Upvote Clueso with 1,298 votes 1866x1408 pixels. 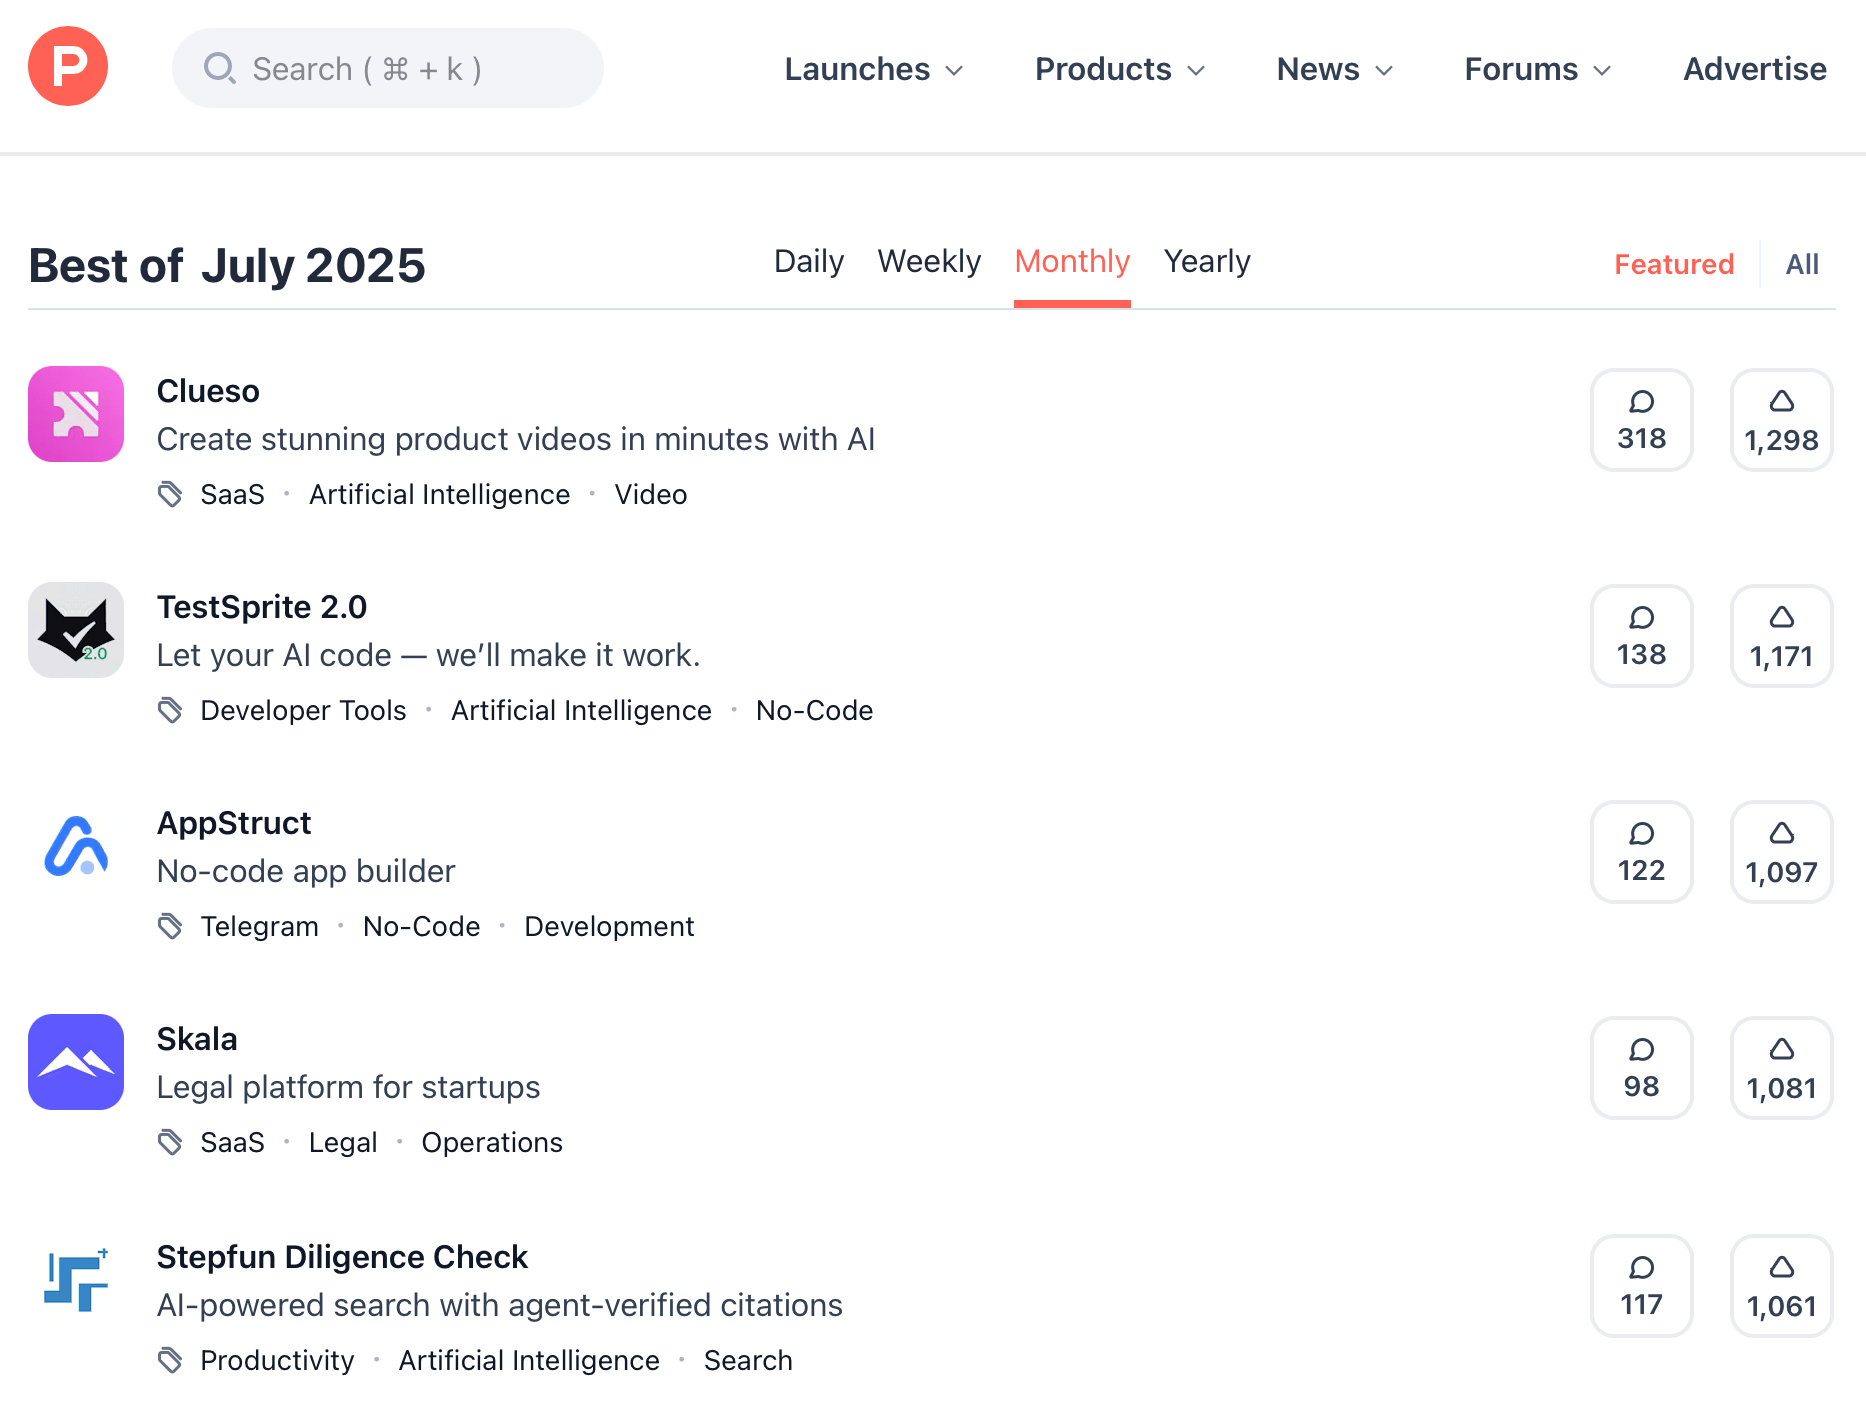(x=1781, y=420)
